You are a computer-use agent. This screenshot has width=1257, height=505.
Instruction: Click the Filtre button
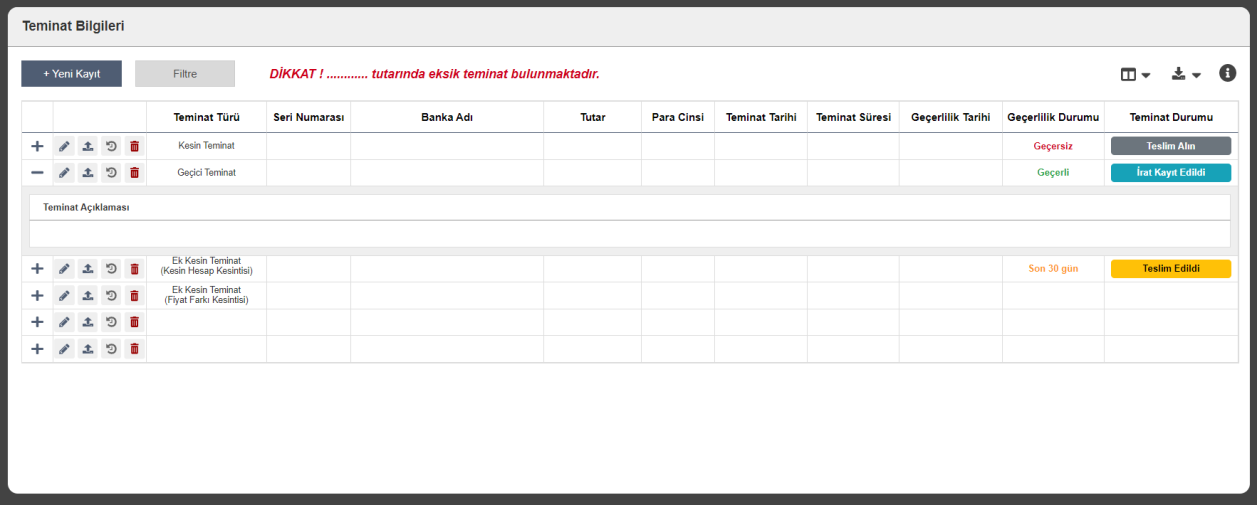tap(185, 74)
